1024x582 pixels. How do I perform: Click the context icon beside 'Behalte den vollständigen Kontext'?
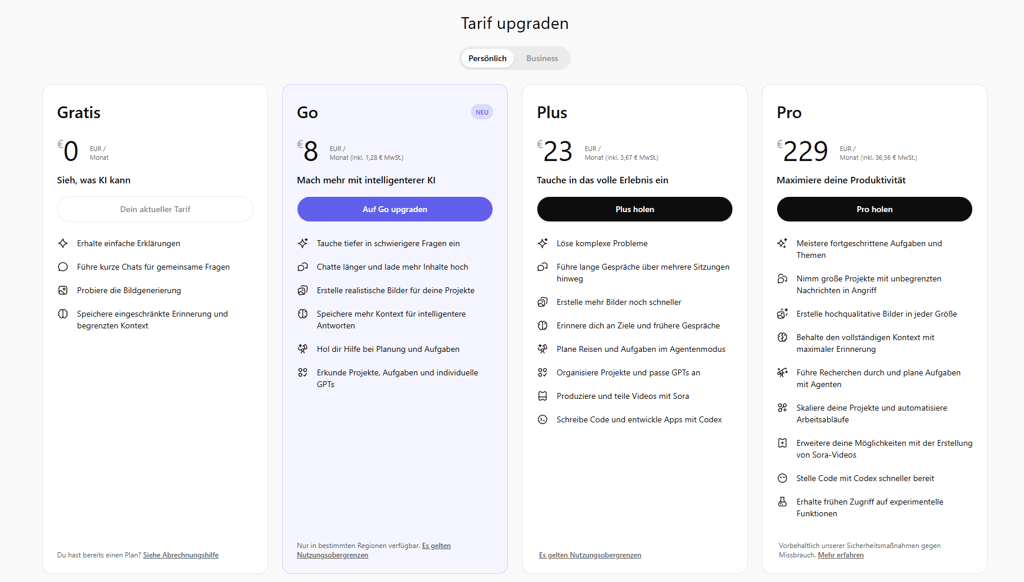(784, 337)
